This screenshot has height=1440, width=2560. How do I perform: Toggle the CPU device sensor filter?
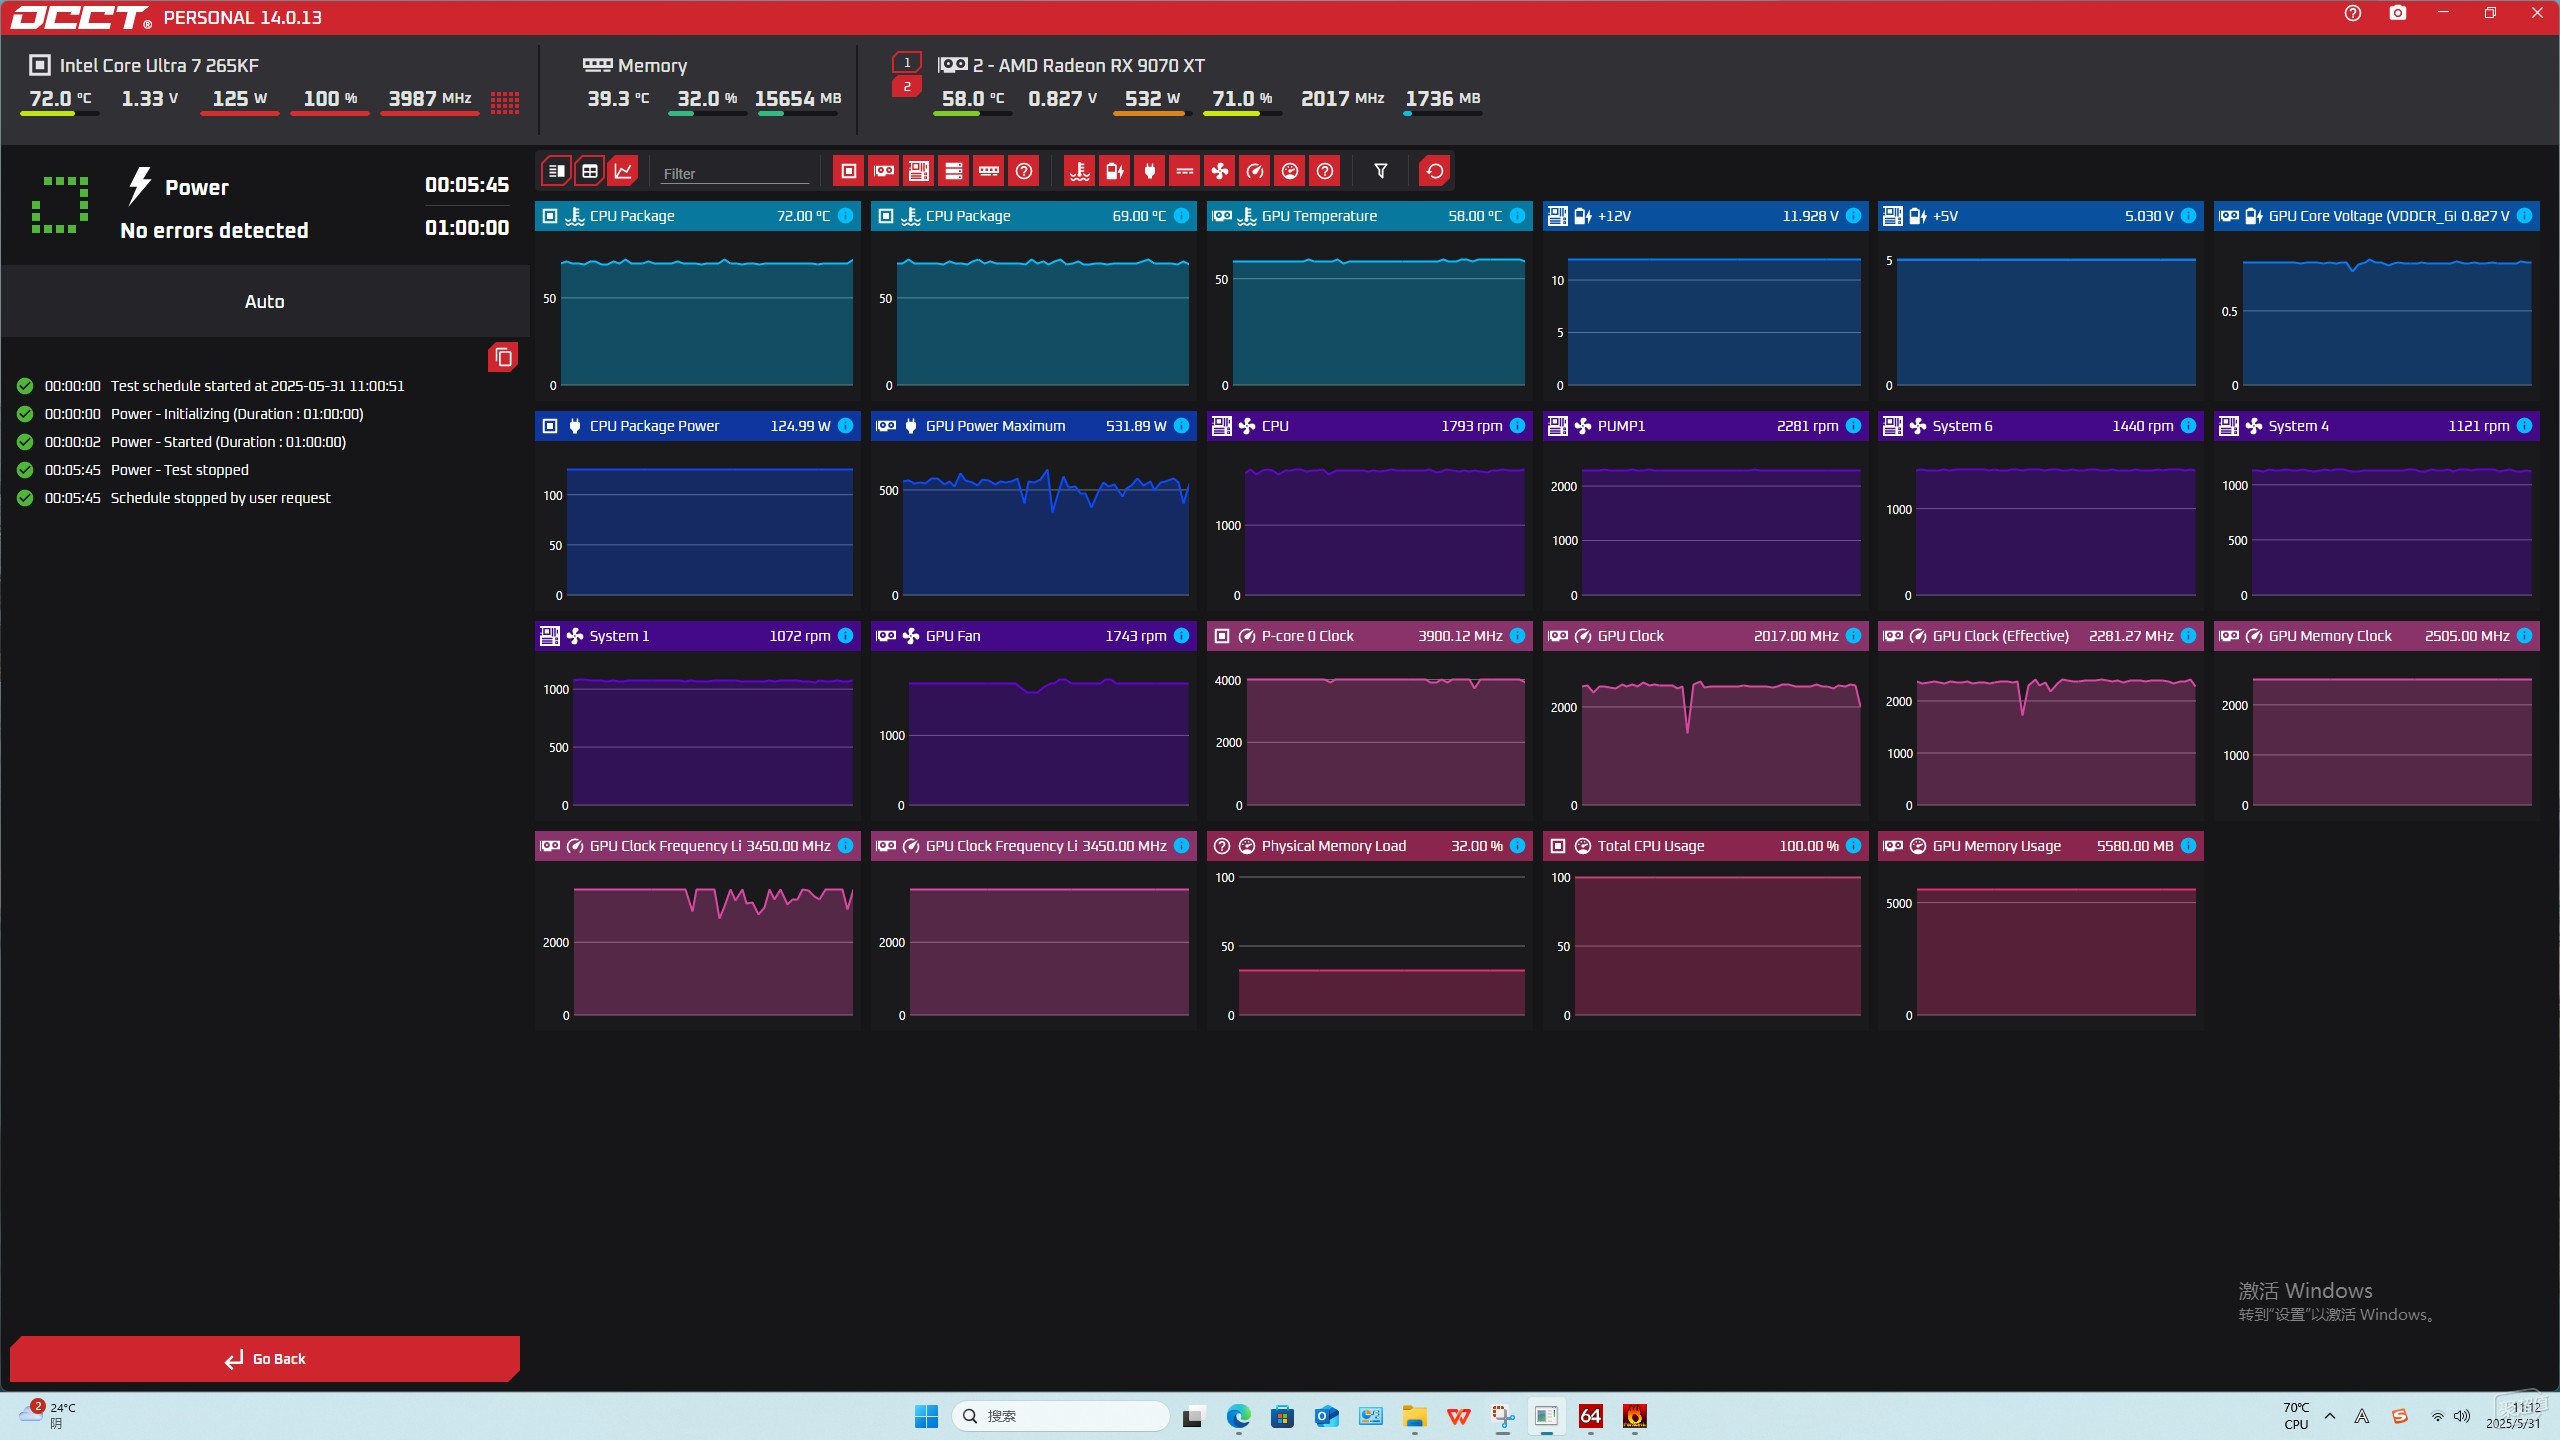click(x=849, y=171)
